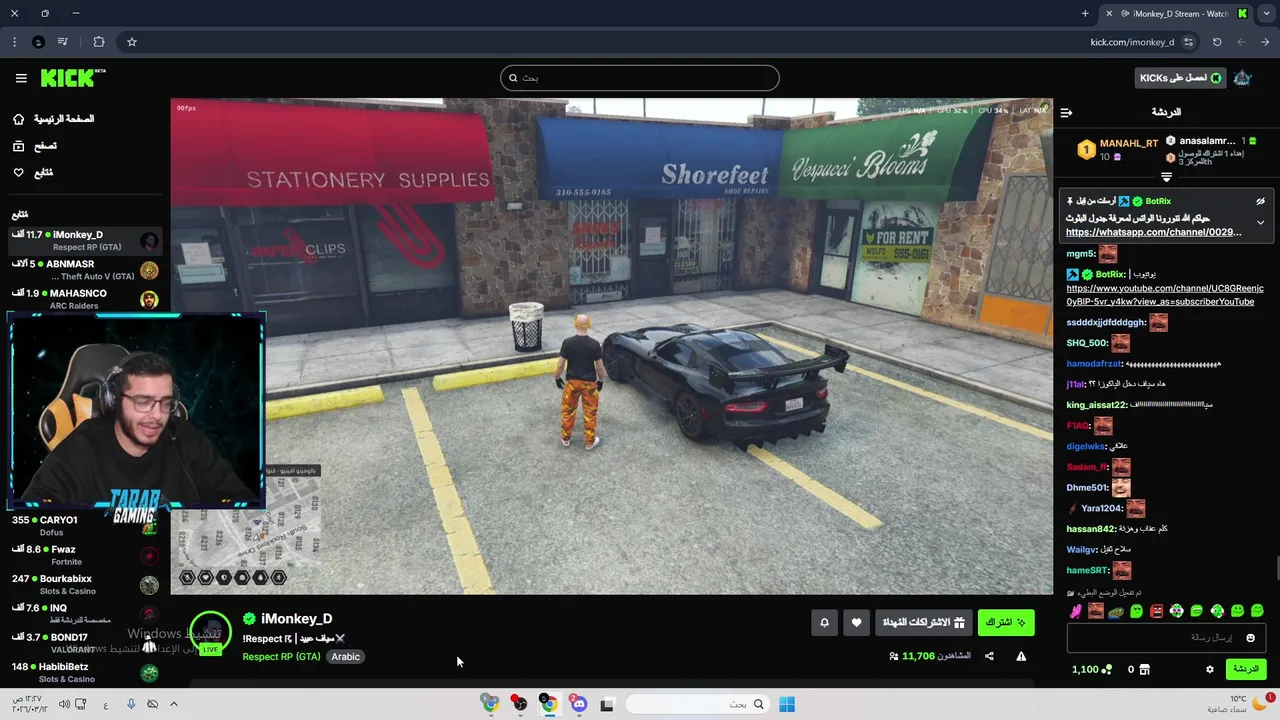1280x720 pixels.
Task: Click MANAHL_RT top gifter name
Action: pyautogui.click(x=1129, y=144)
